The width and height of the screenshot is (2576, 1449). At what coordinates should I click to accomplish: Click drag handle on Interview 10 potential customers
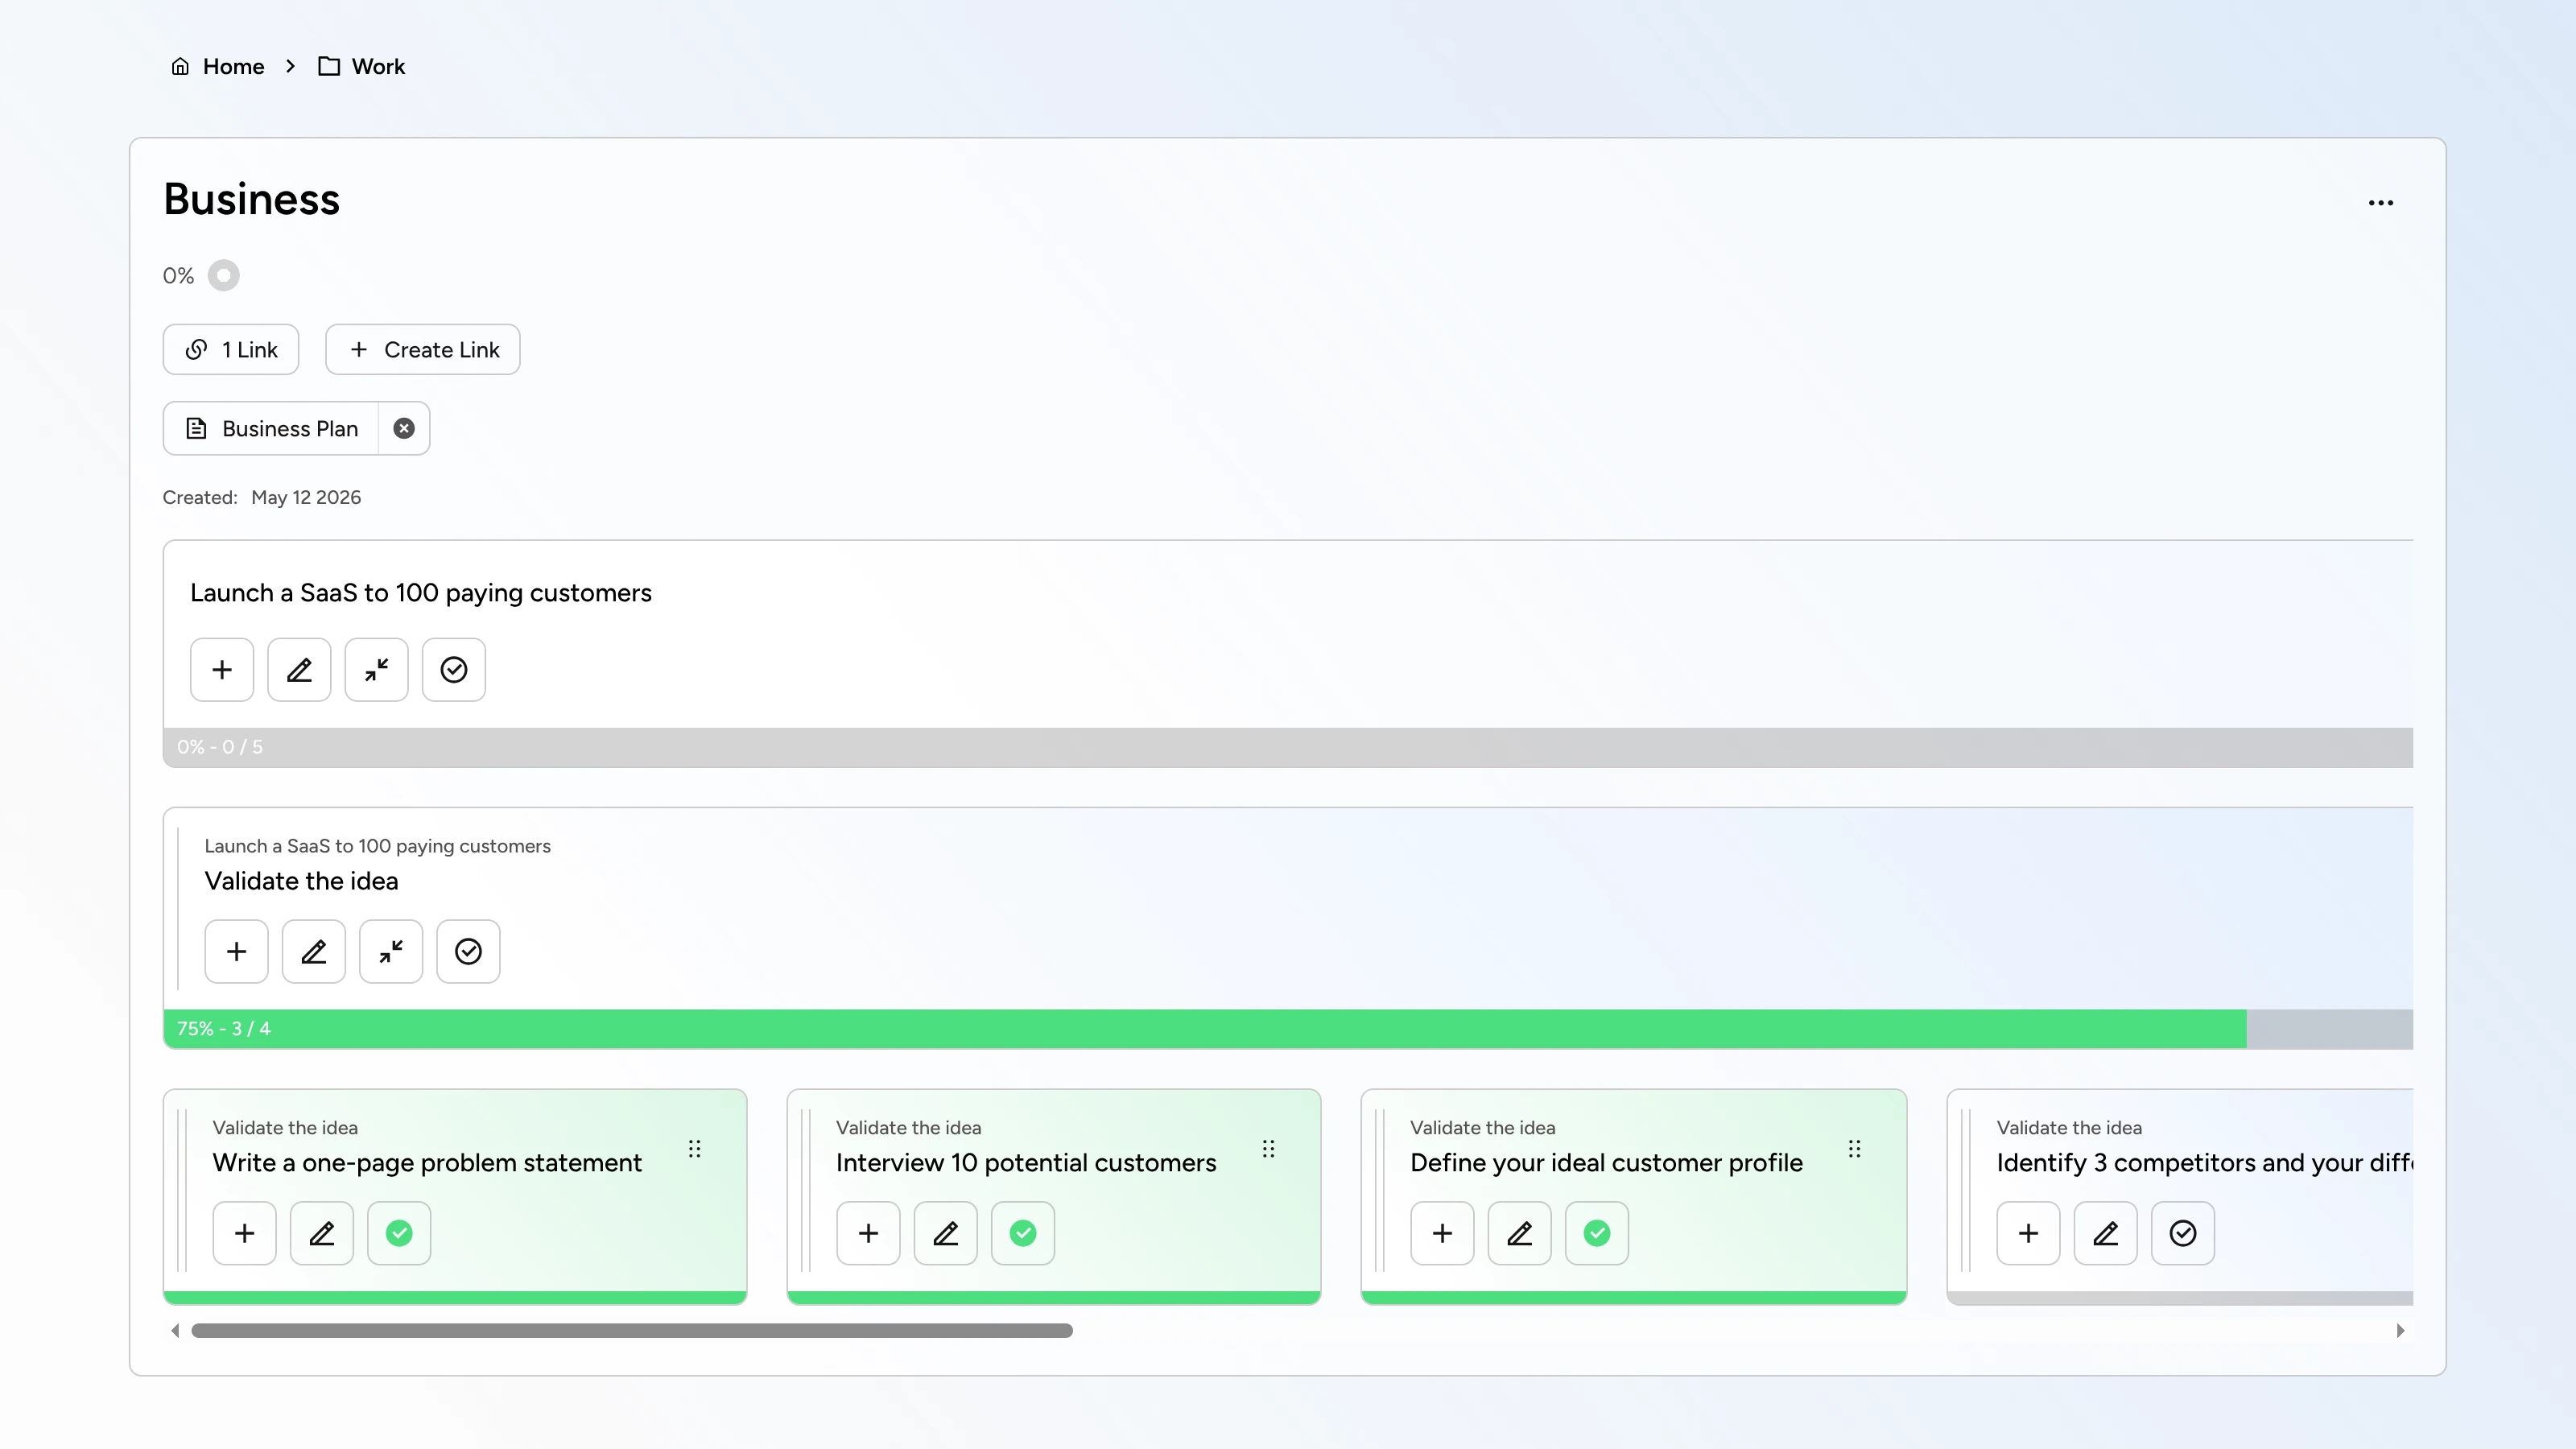(1268, 1149)
